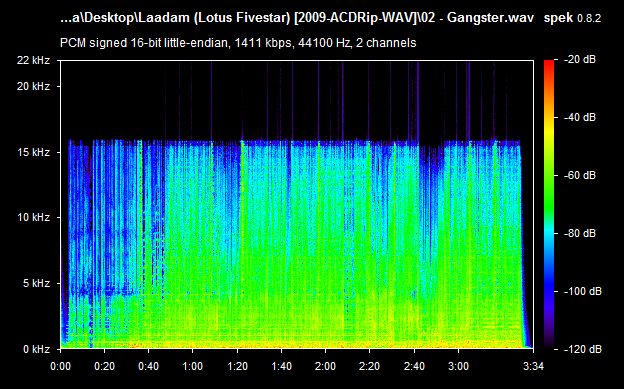This screenshot has width=624, height=389.
Task: Click the '1:20' time axis label
Action: pyautogui.click(x=237, y=366)
